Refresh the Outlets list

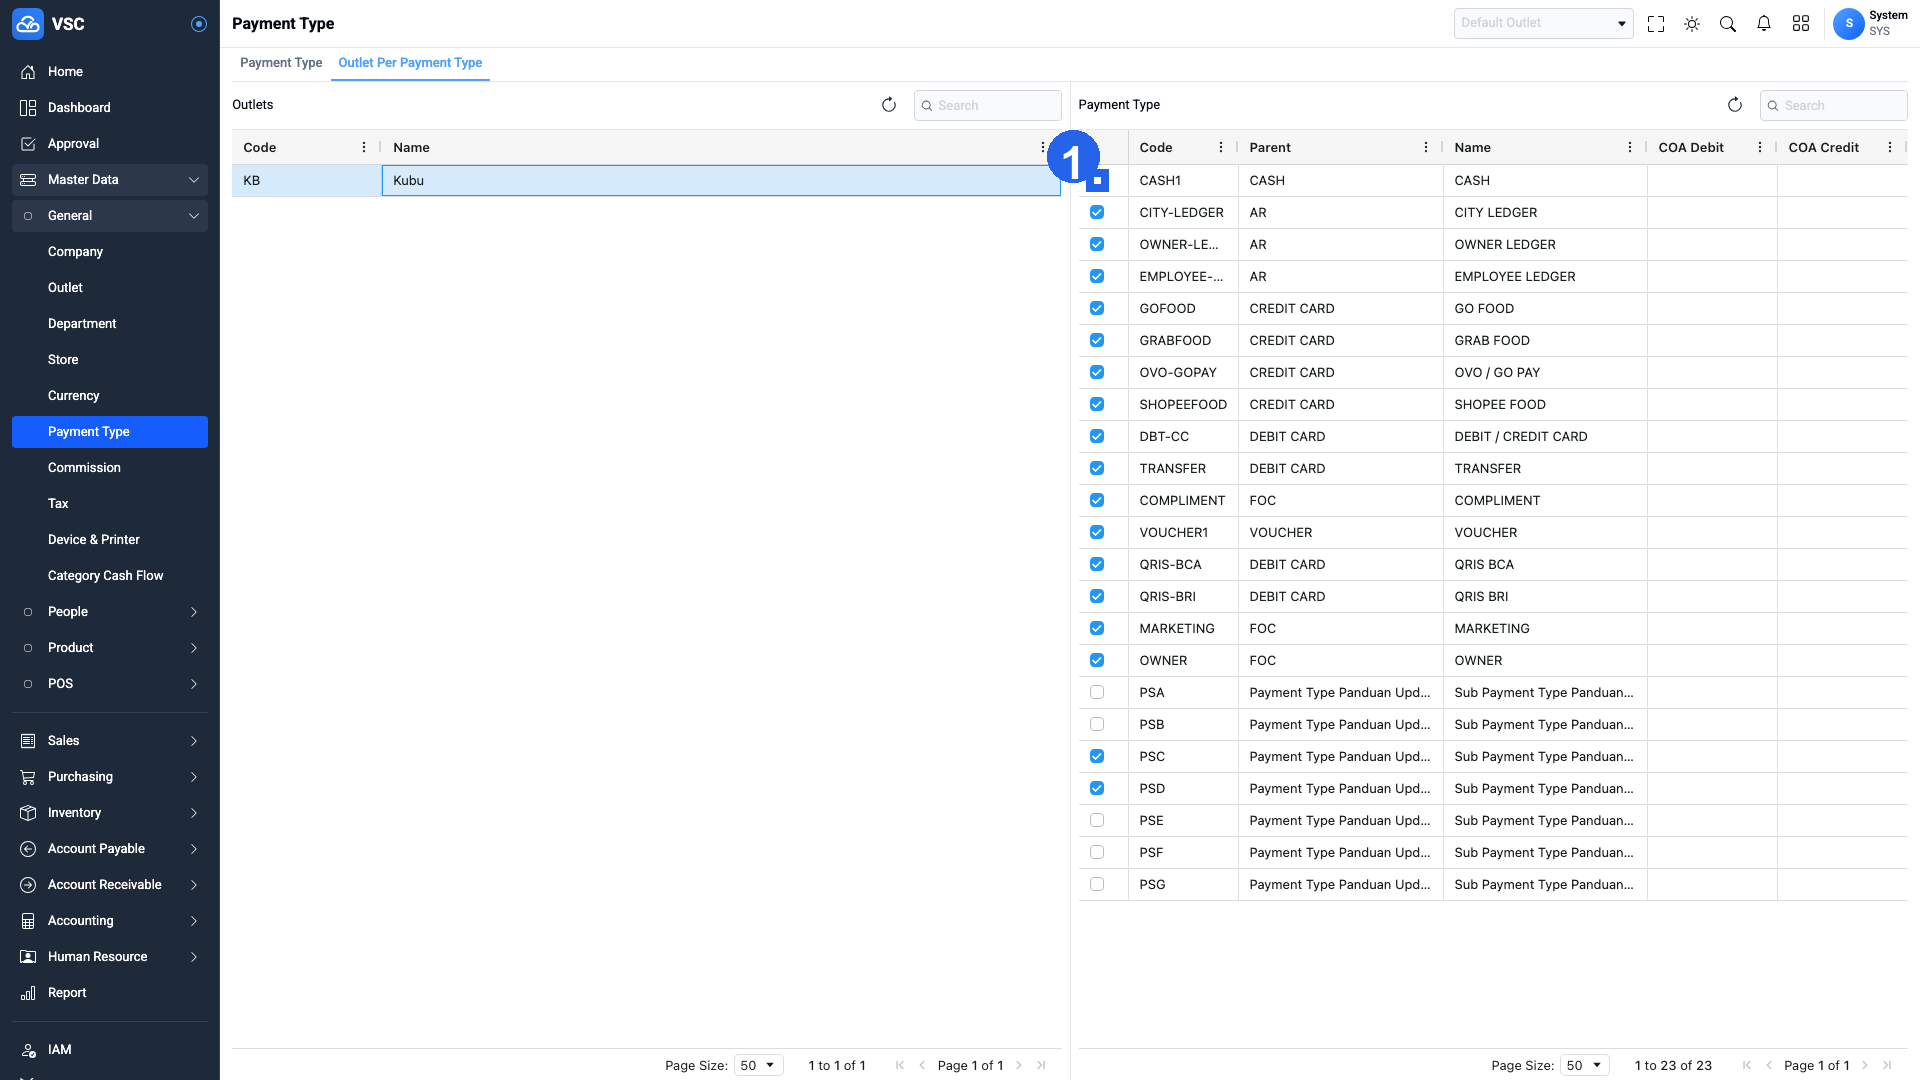(889, 105)
